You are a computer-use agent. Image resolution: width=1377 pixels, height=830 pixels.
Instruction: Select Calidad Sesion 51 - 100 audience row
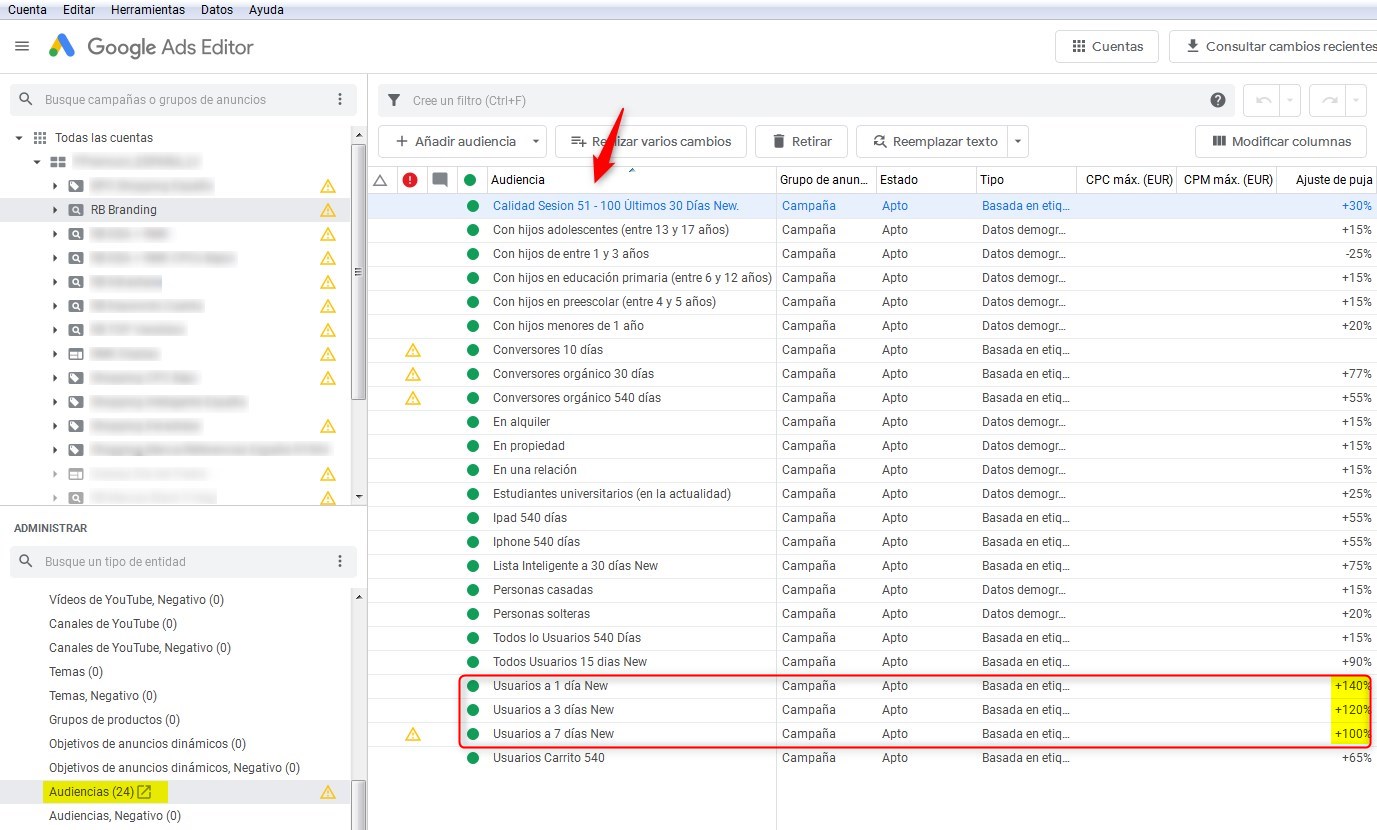pyautogui.click(x=872, y=206)
